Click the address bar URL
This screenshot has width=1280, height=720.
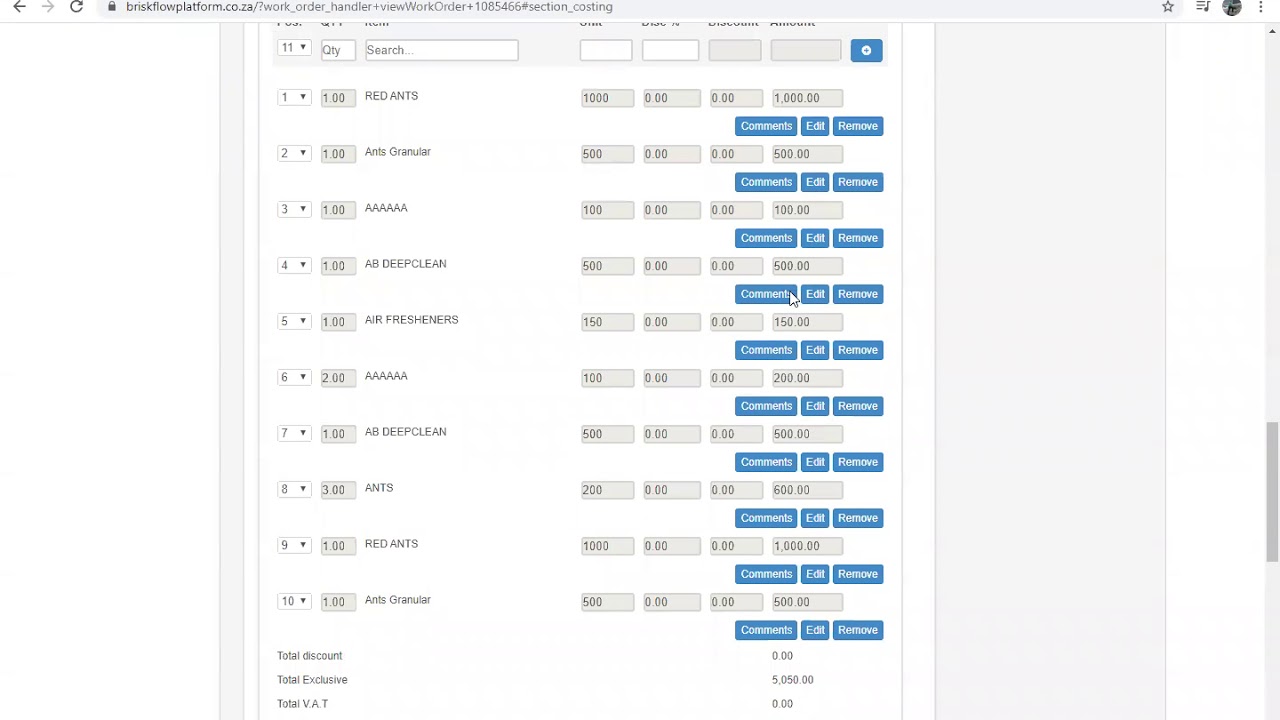tap(369, 7)
